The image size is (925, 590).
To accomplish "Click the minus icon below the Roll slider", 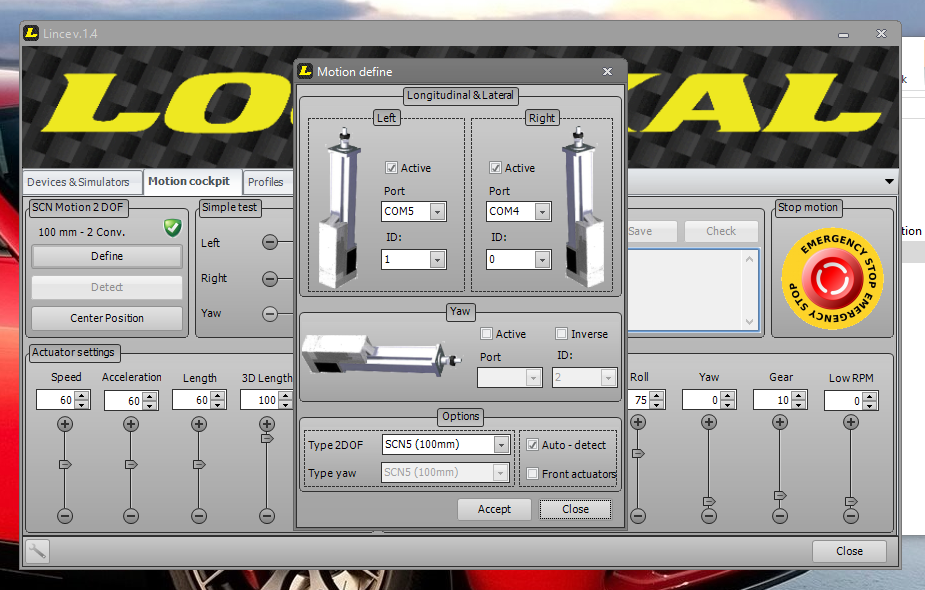I will (x=638, y=516).
